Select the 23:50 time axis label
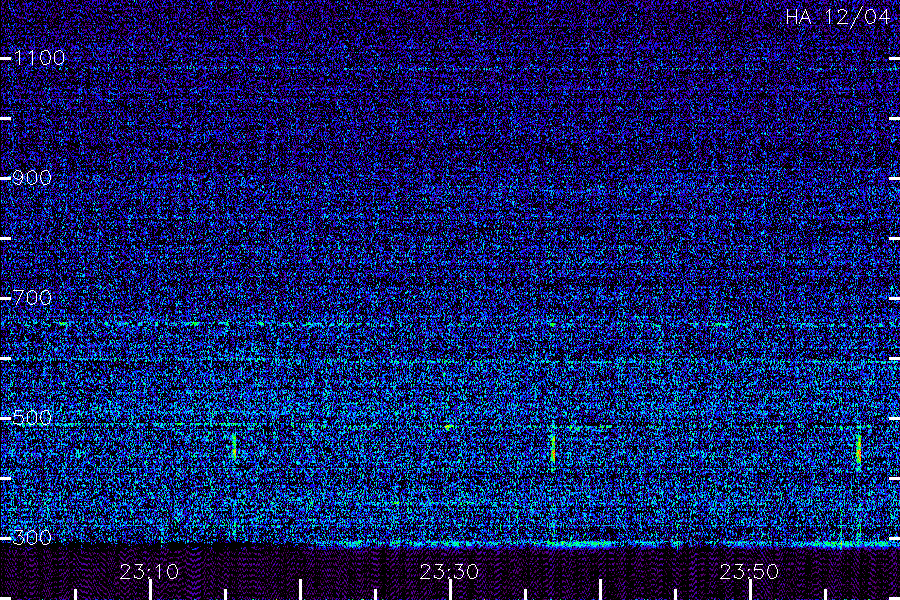 click(x=750, y=572)
